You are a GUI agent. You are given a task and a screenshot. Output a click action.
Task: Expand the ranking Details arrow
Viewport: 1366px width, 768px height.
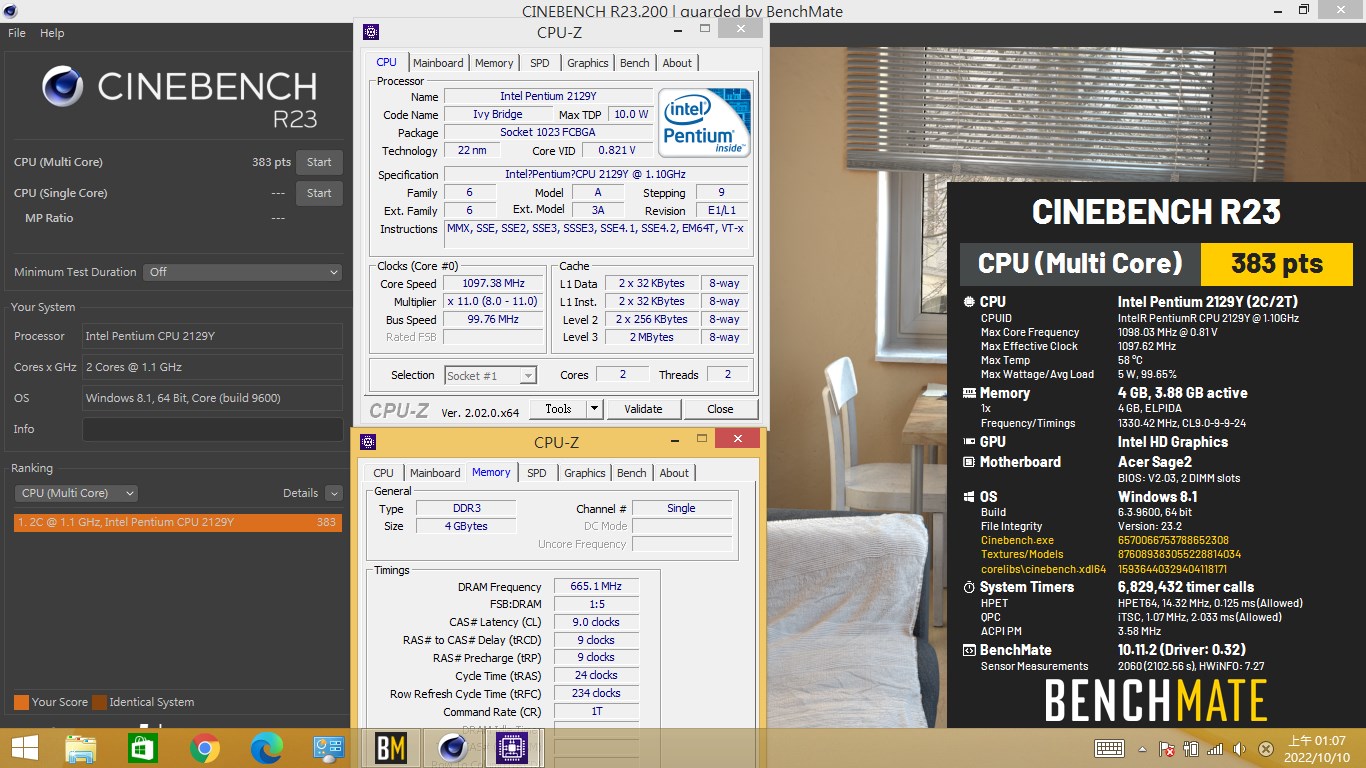(x=334, y=493)
